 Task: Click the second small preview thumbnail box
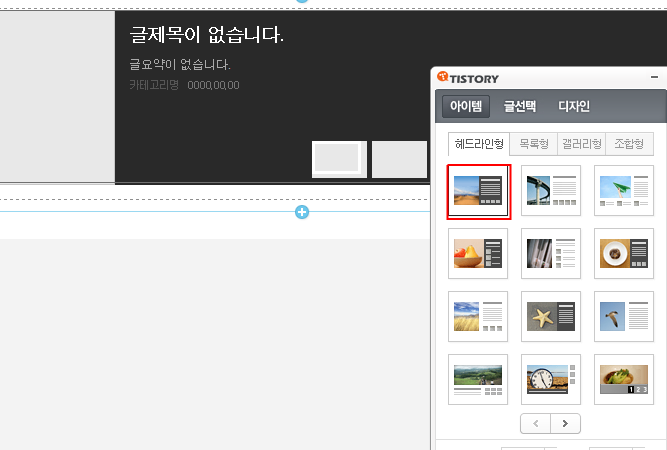coord(399,159)
